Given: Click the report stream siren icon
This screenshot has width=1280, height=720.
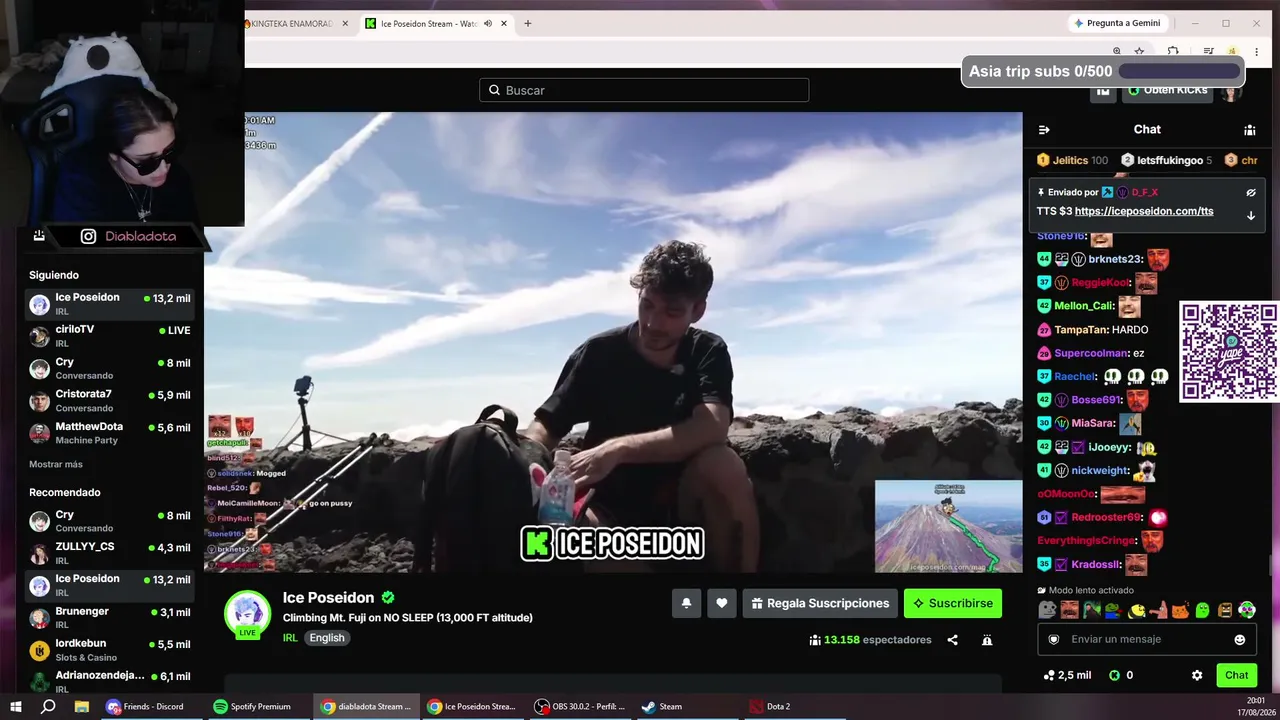Looking at the screenshot, I should point(987,640).
